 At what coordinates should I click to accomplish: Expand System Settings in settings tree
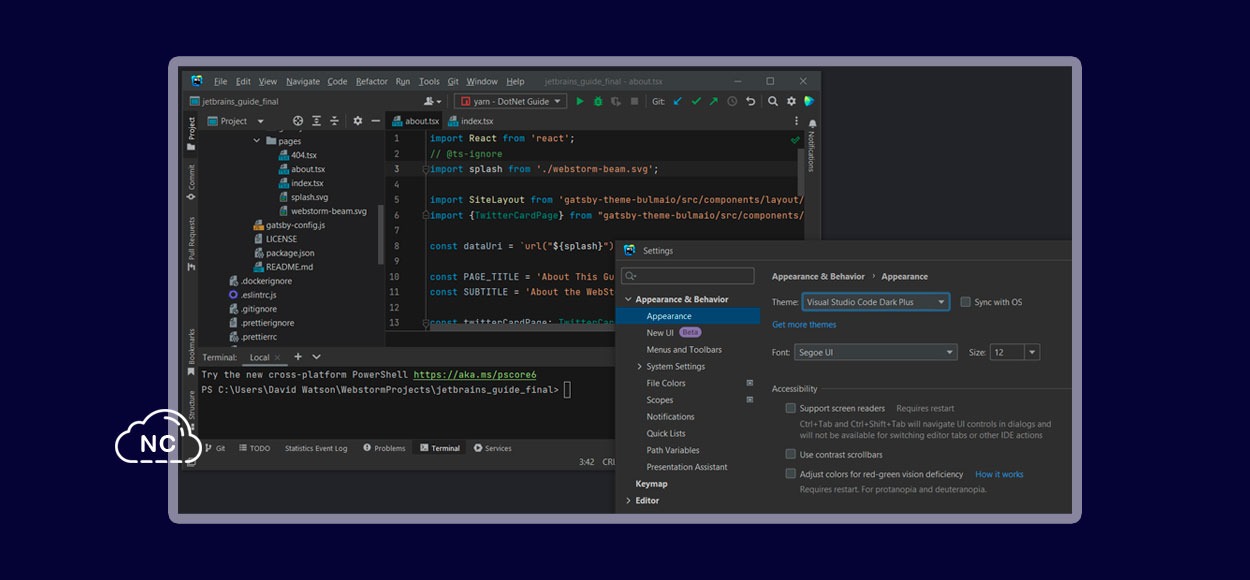pos(639,367)
